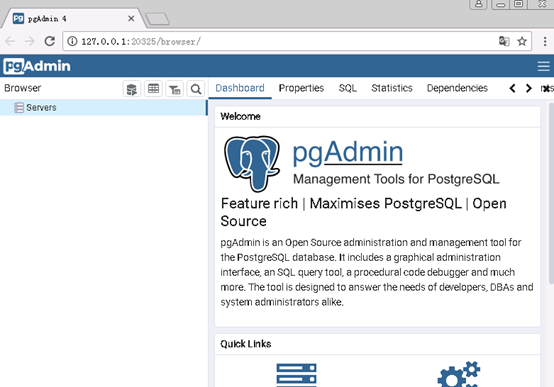Open the pgAdmin hamburger menu

543,66
